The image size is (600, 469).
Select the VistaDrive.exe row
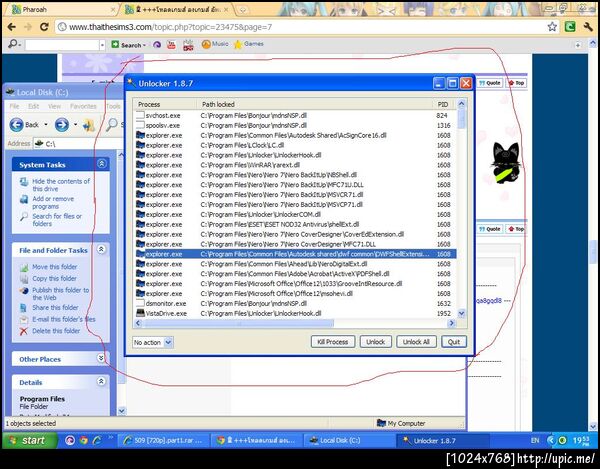pos(295,313)
